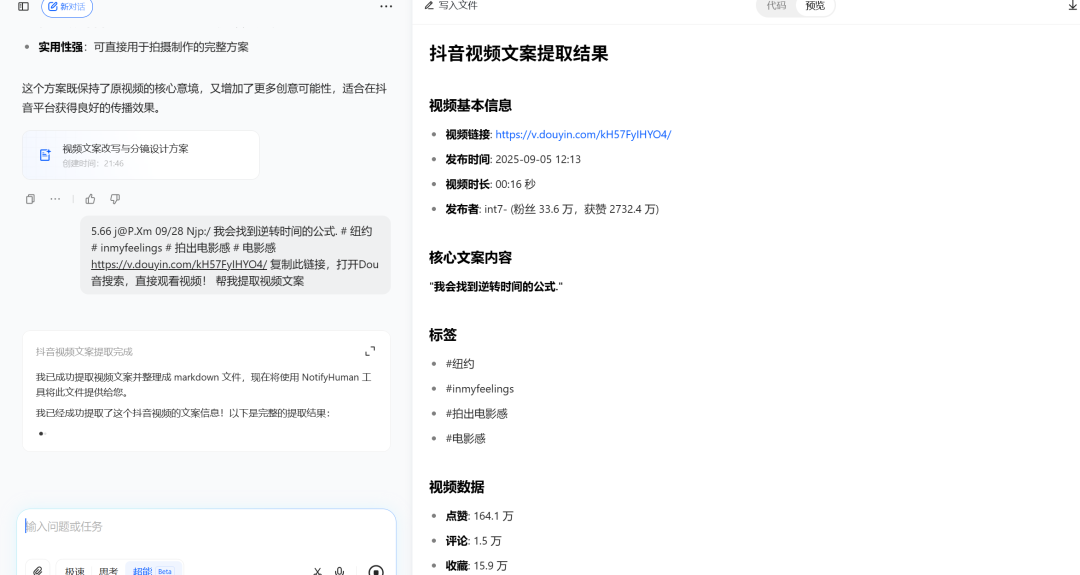This screenshot has width=1080, height=575.
Task: Click the 创建时间 21:46 label
Action: [x=93, y=164]
